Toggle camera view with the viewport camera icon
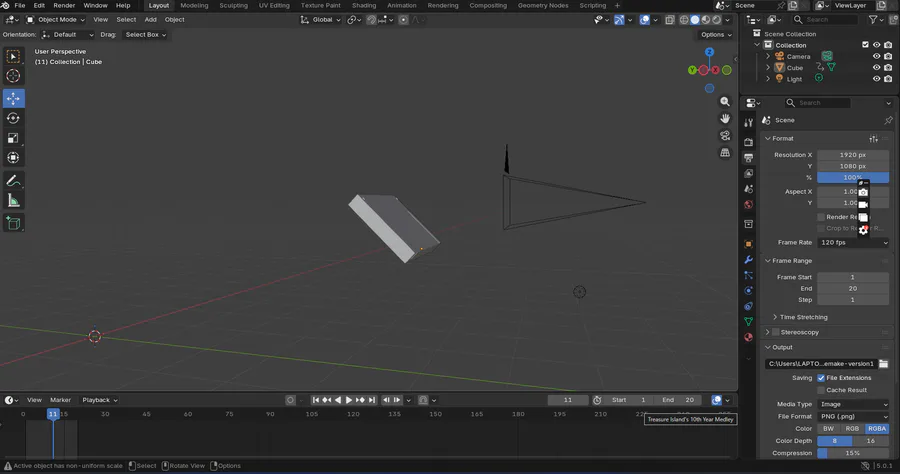This screenshot has height=474, width=900. (725, 135)
